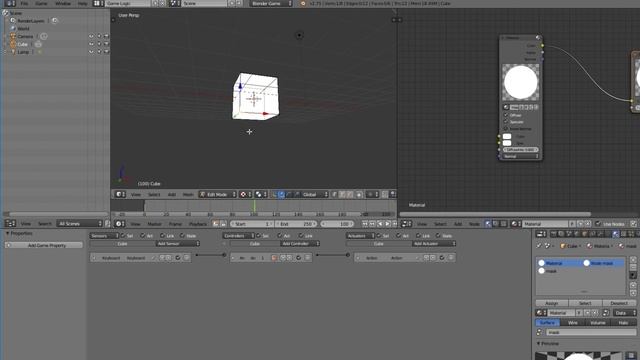Image resolution: width=640 pixels, height=360 pixels.
Task: Open the Edit Mode dropdown
Action: click(218, 194)
